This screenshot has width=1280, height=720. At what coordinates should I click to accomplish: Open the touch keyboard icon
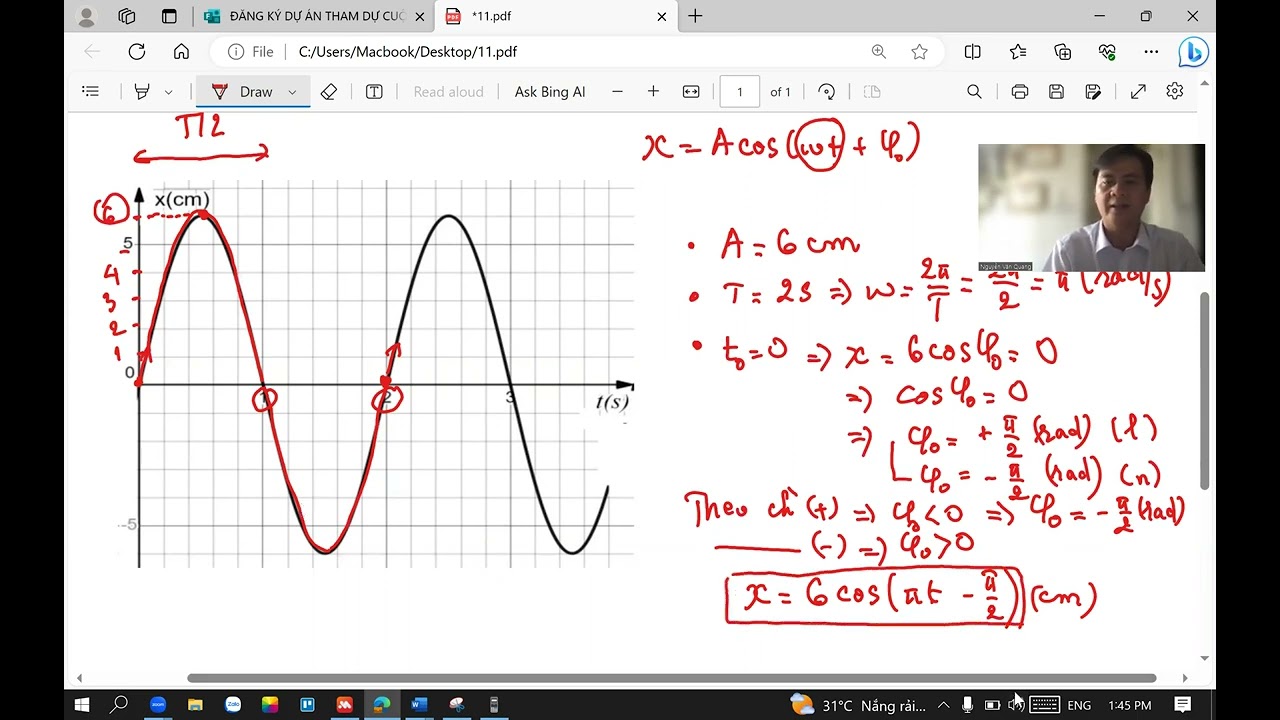pos(1045,705)
